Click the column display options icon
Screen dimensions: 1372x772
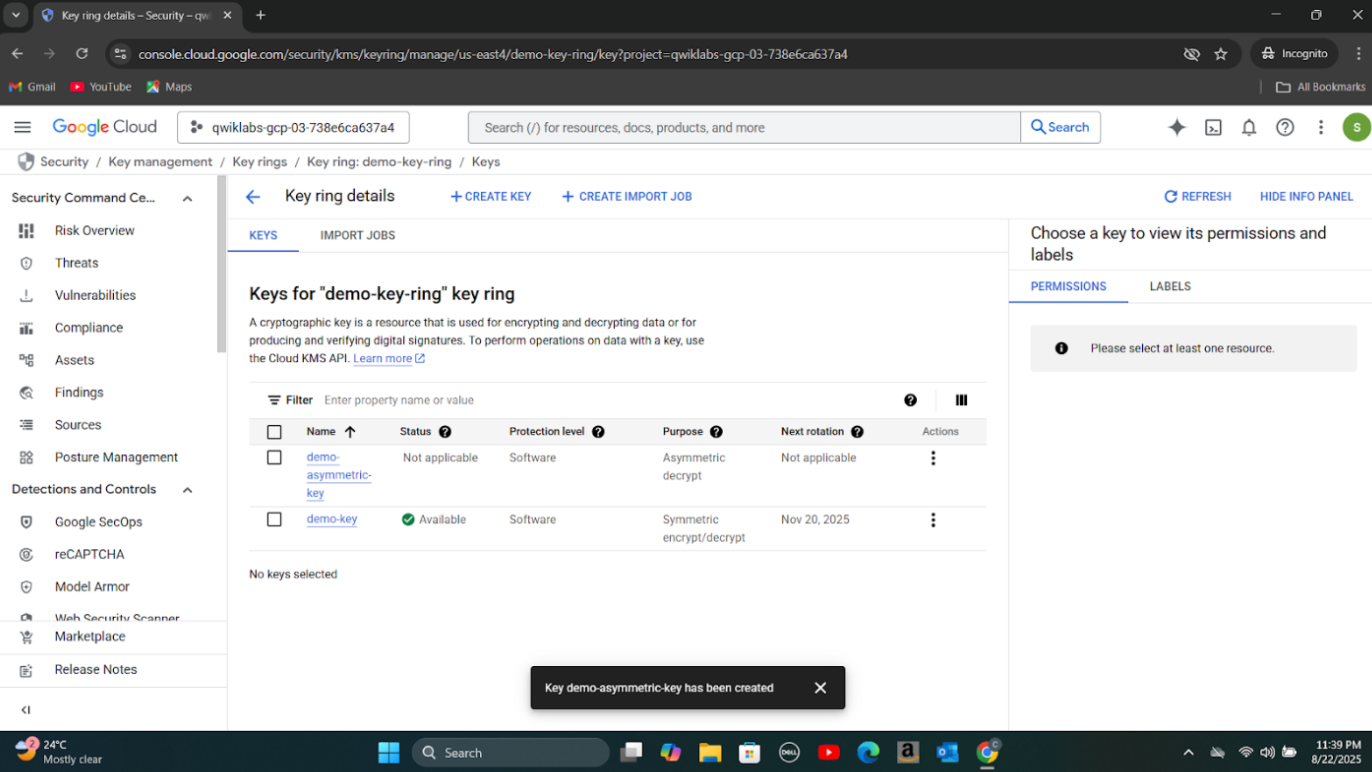click(961, 400)
